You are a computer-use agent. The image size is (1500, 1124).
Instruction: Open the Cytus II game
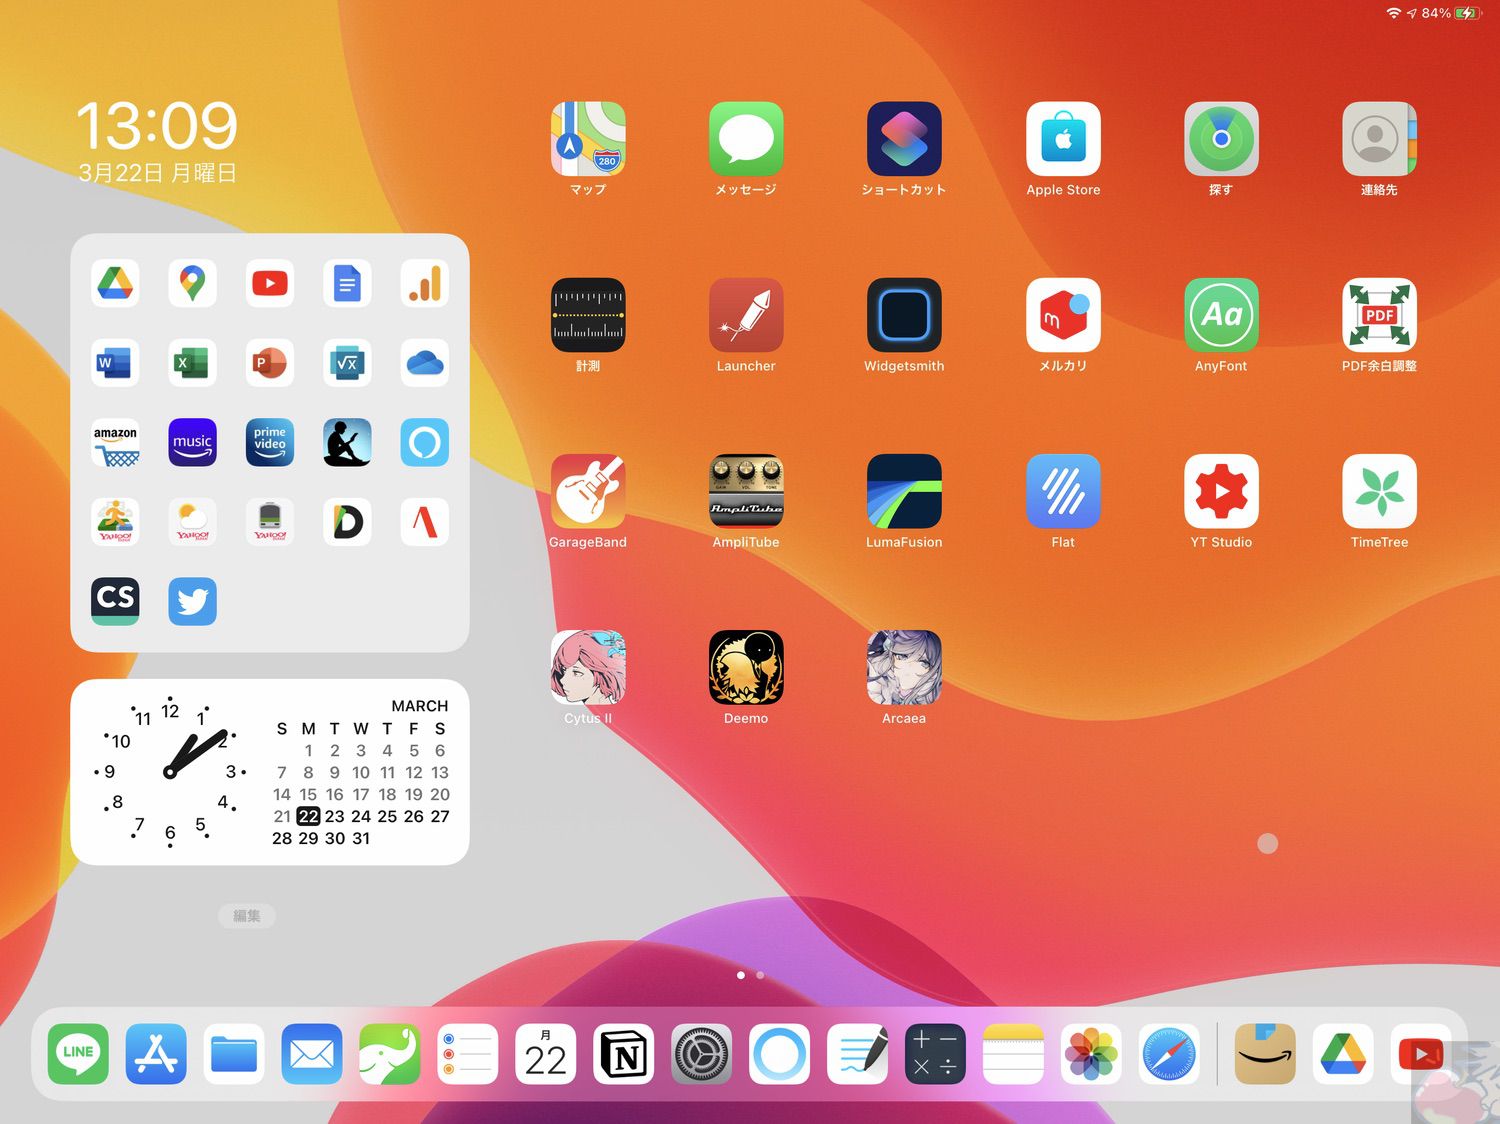[x=588, y=667]
